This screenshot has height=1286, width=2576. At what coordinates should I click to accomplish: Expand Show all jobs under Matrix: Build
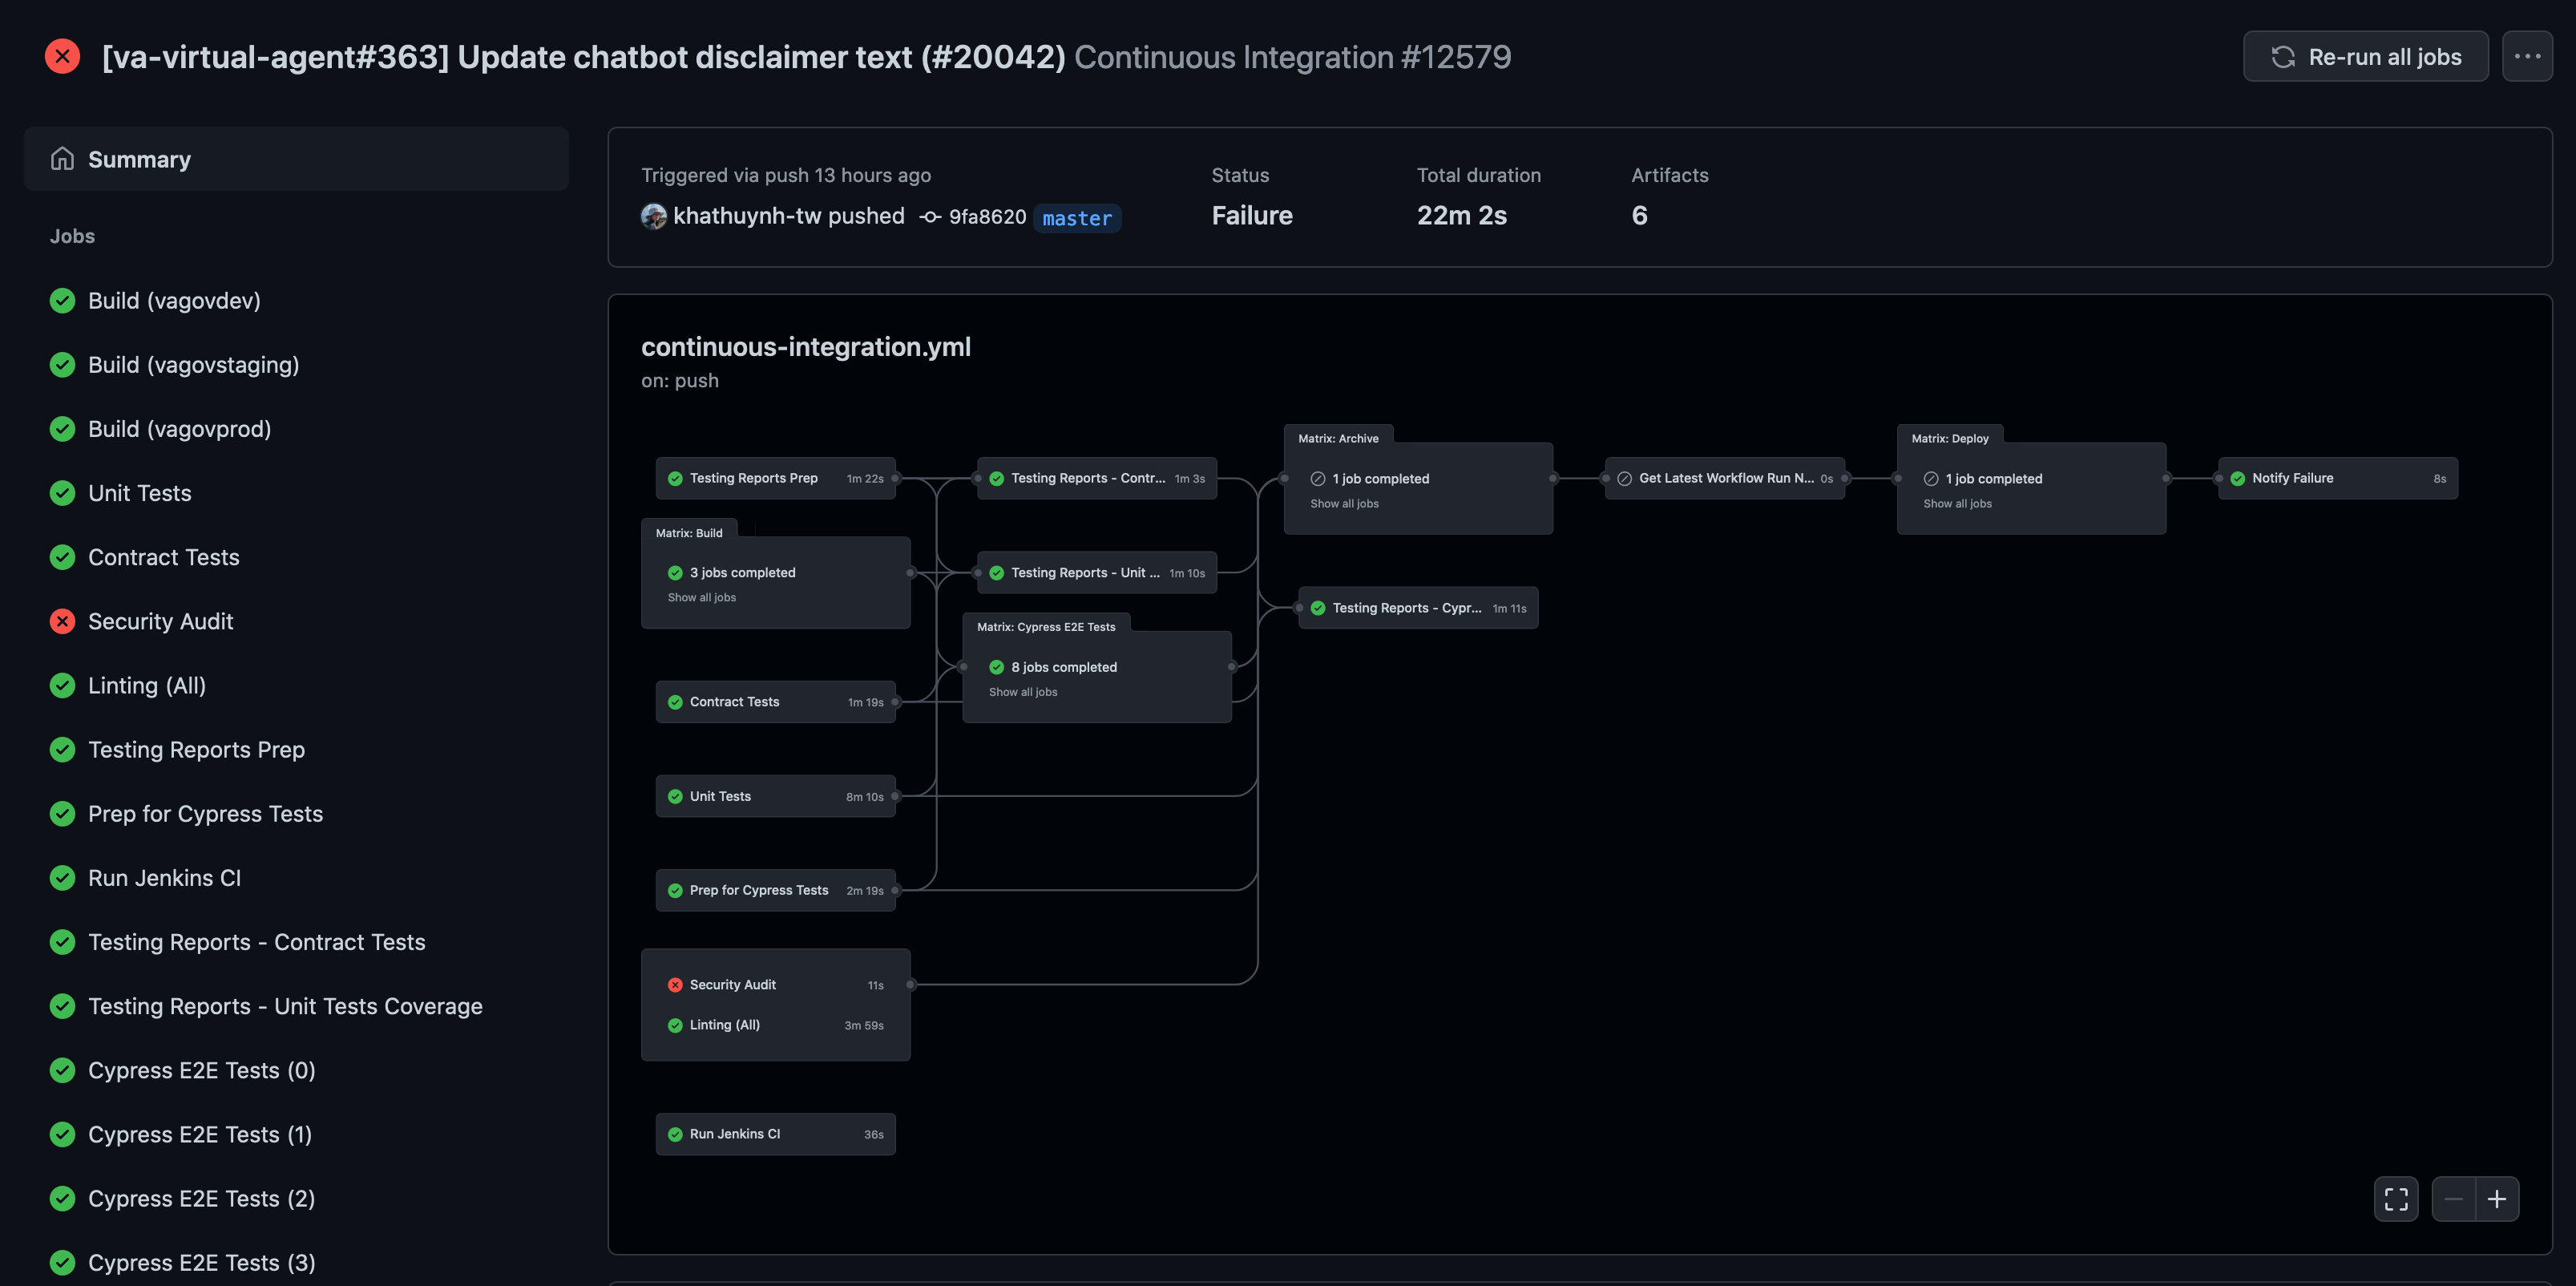701,597
